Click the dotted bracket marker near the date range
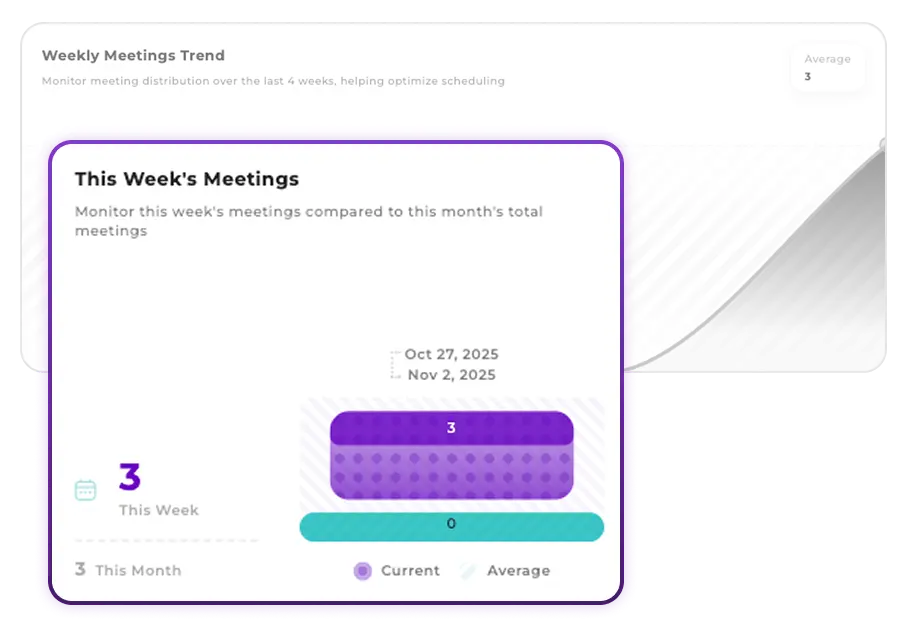 (392, 364)
